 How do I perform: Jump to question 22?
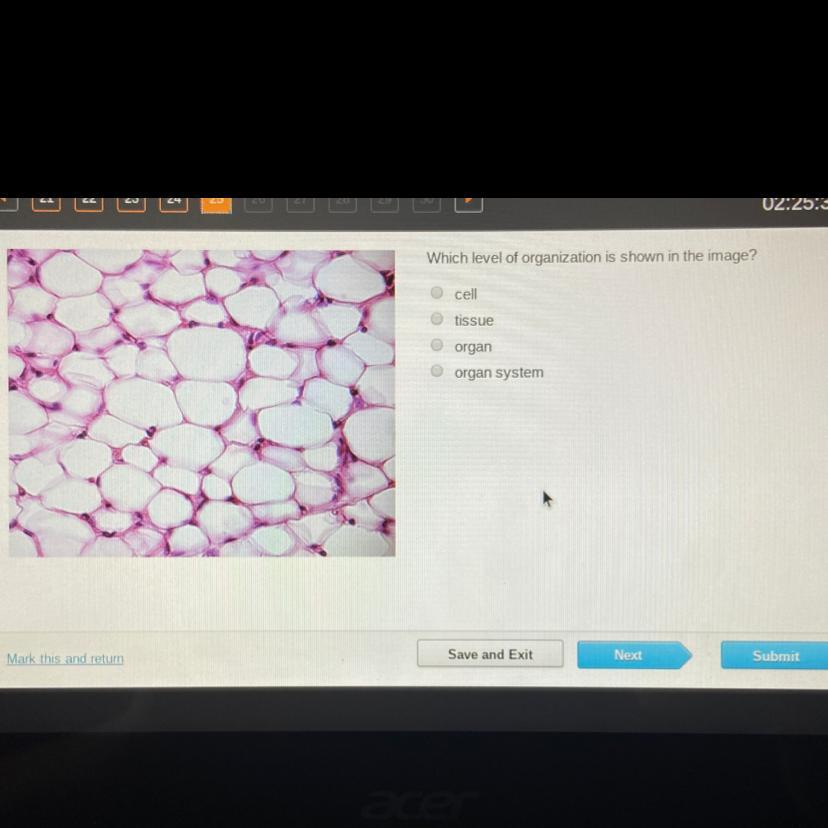point(89,204)
